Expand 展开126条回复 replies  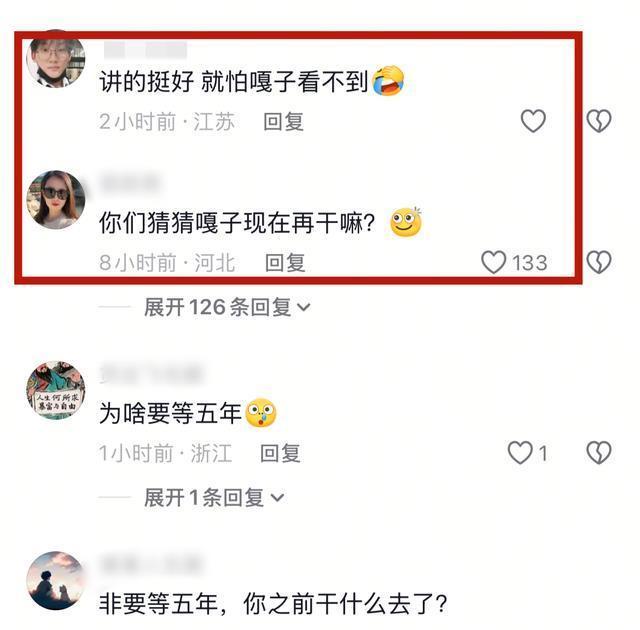[x=227, y=307]
